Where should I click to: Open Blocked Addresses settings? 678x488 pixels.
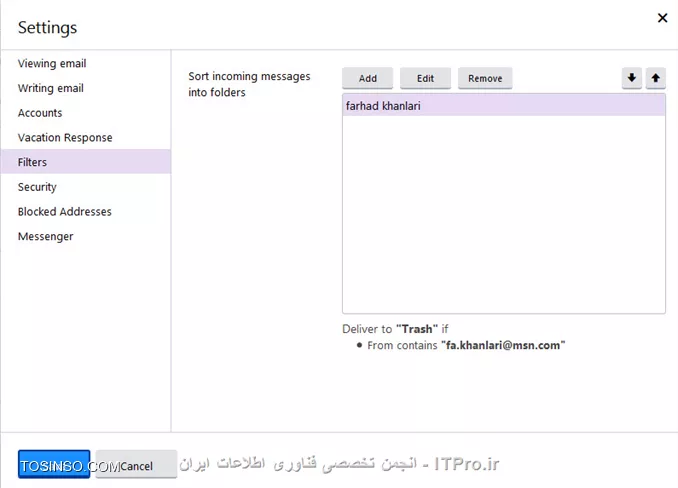[x=64, y=212]
